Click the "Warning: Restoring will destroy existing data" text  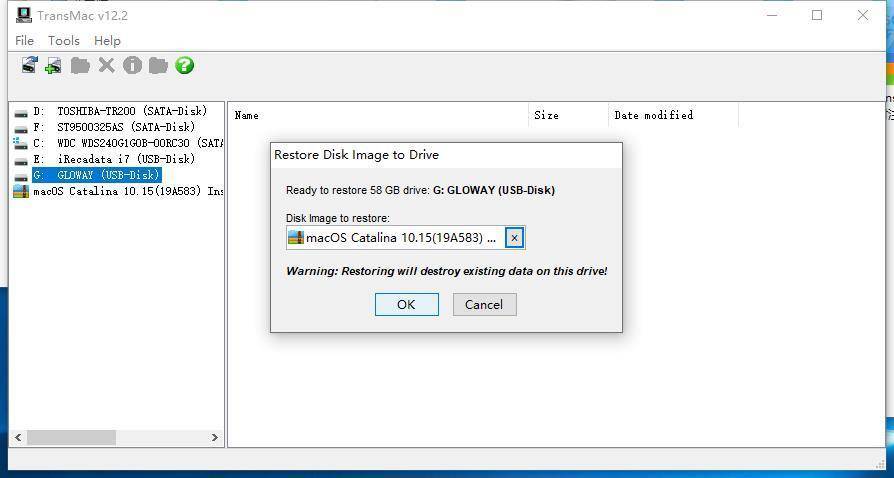(x=446, y=271)
